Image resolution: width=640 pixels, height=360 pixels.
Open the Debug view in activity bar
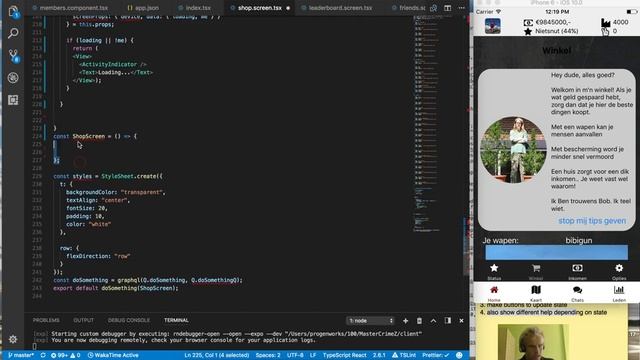click(x=13, y=78)
